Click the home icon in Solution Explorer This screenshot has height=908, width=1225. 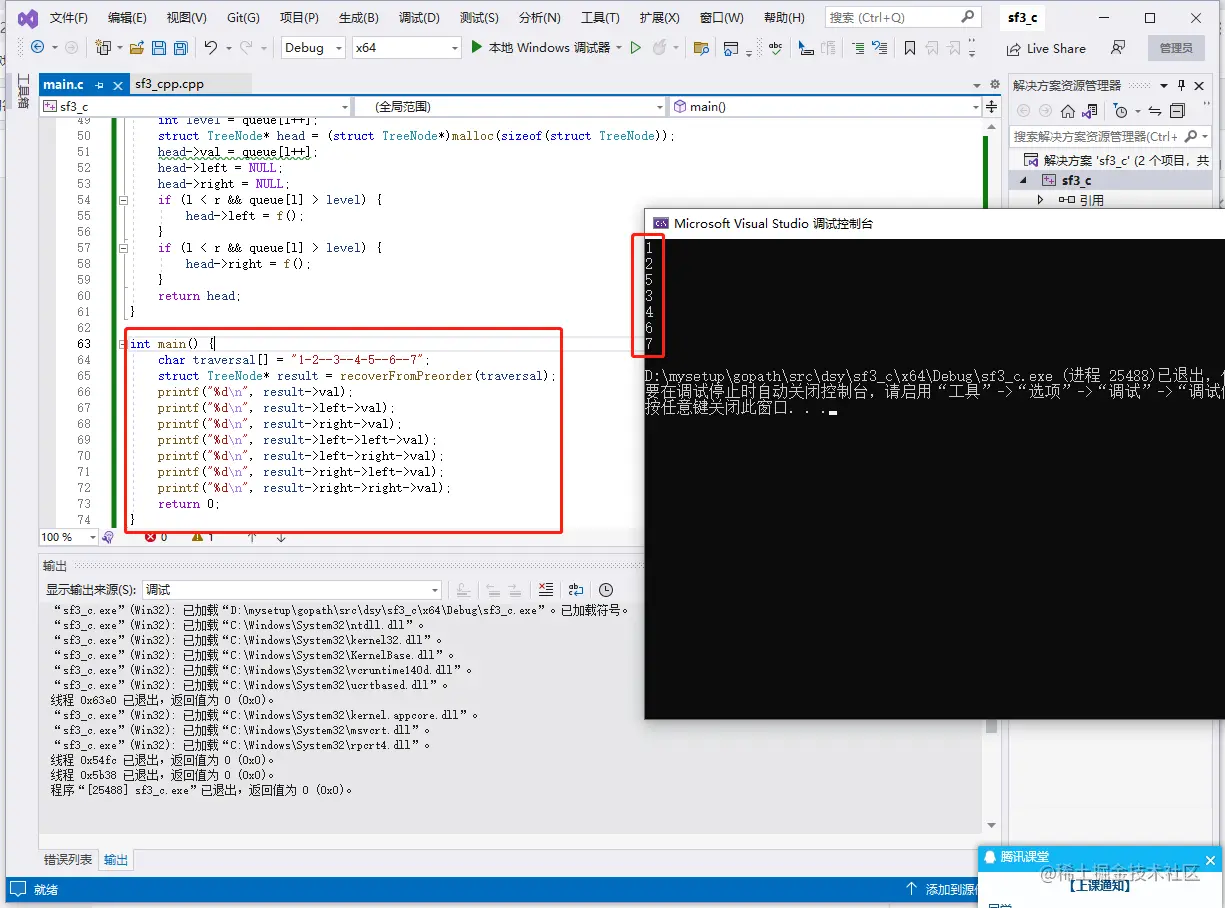1068,111
